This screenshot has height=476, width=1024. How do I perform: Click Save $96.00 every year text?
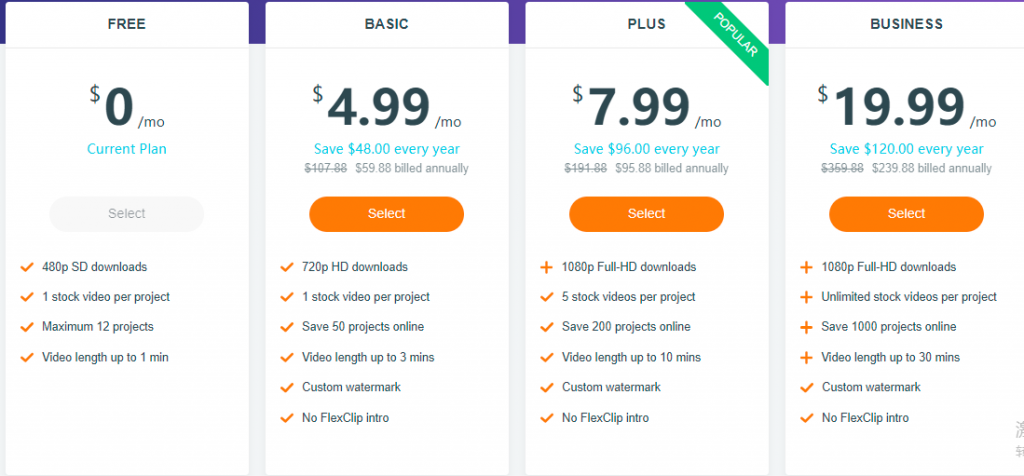tap(647, 149)
